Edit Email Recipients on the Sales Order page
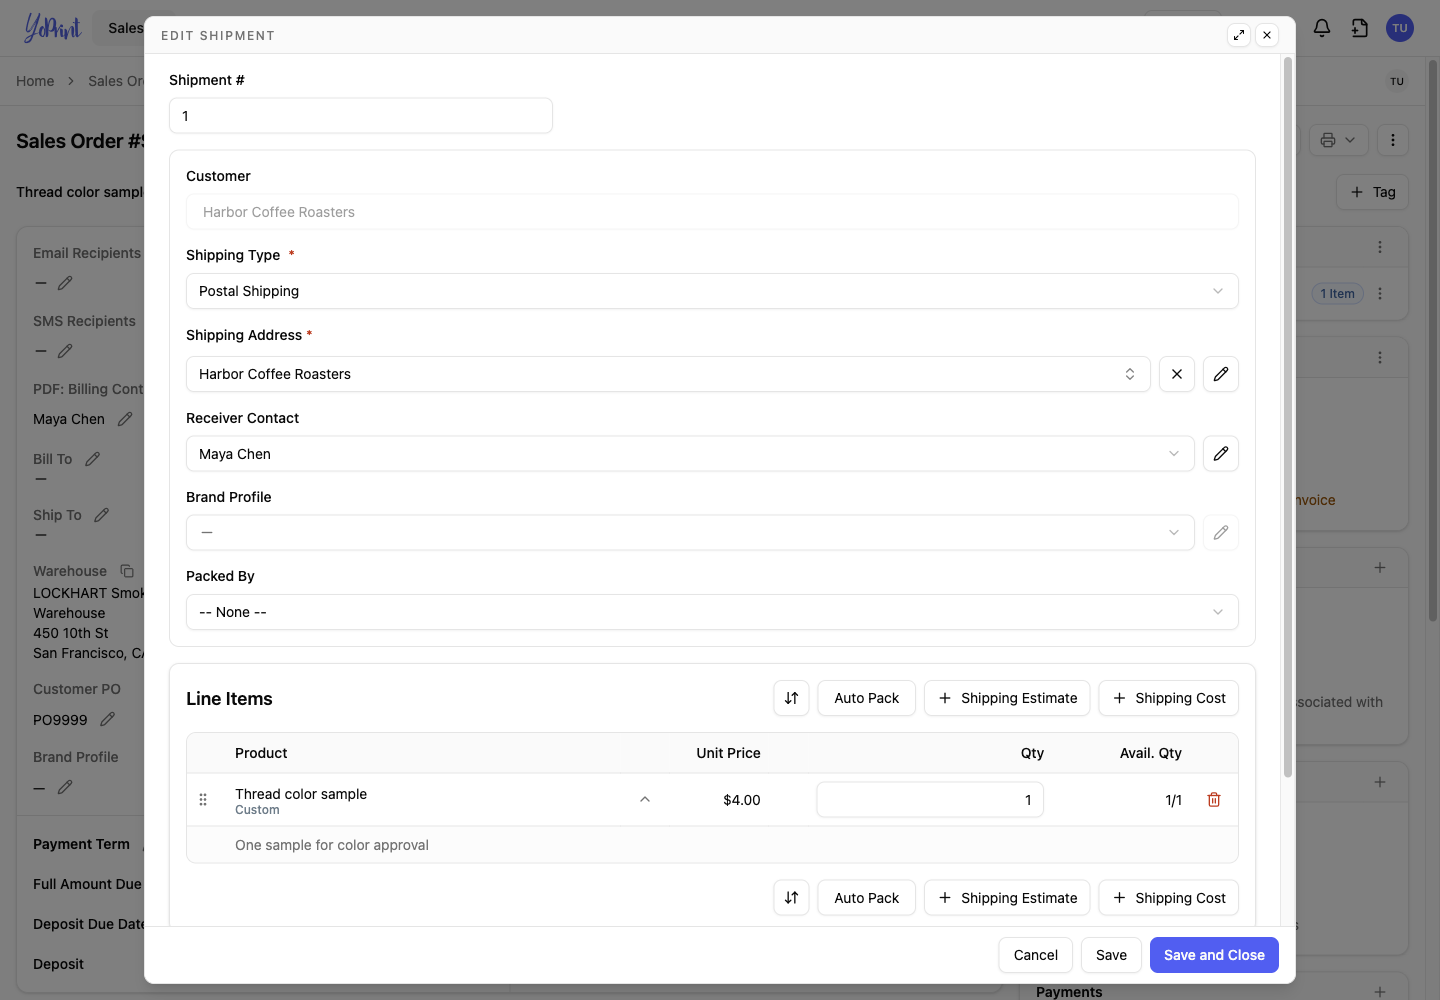This screenshot has height=1000, width=1440. [65, 283]
